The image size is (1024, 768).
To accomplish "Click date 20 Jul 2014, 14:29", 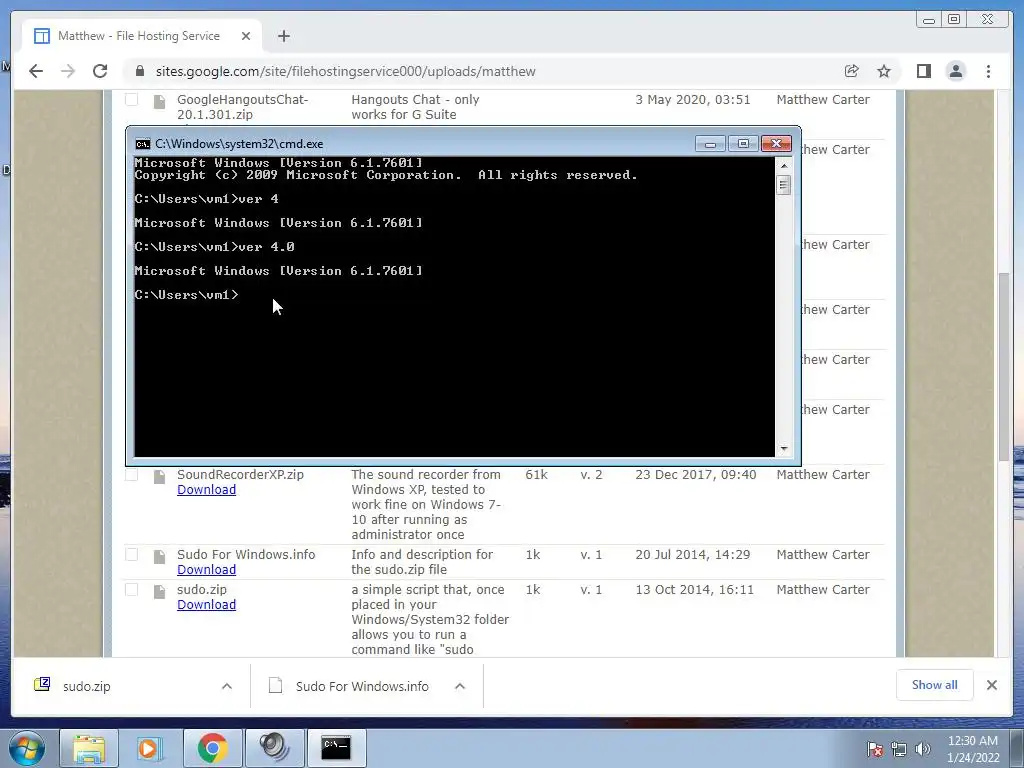I will click(x=693, y=554).
